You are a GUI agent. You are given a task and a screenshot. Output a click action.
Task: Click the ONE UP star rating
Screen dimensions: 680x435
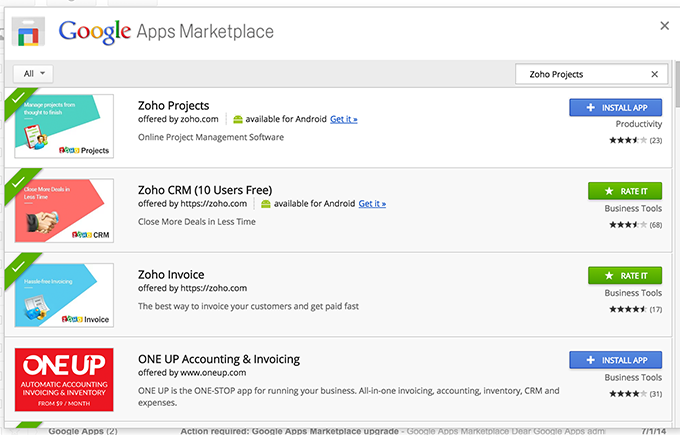click(628, 393)
